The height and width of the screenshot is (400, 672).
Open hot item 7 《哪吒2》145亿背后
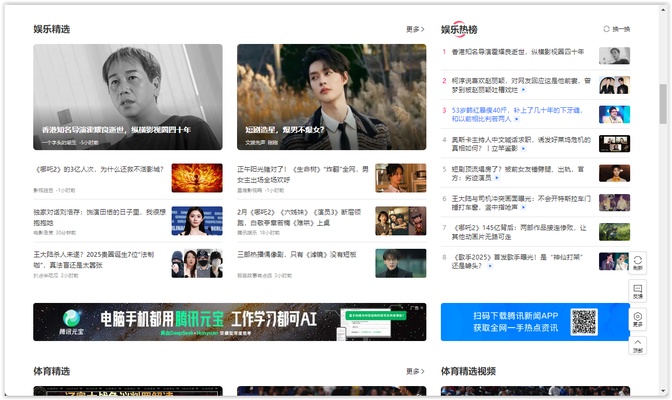[x=519, y=232]
